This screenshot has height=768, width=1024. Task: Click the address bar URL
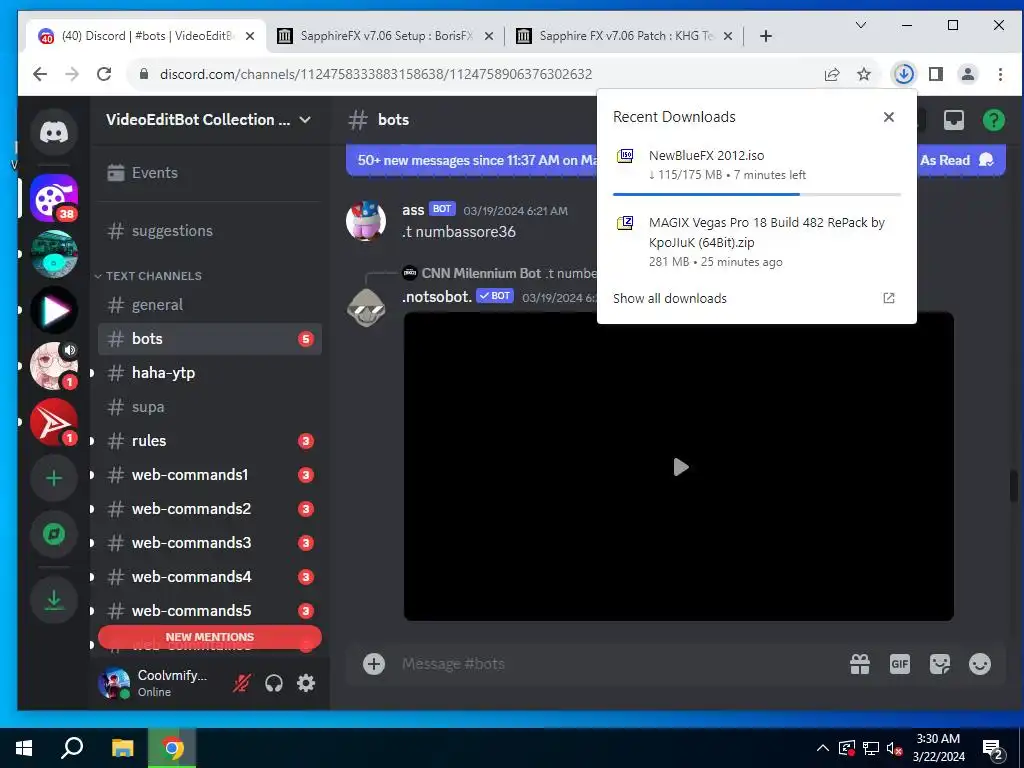tap(376, 74)
